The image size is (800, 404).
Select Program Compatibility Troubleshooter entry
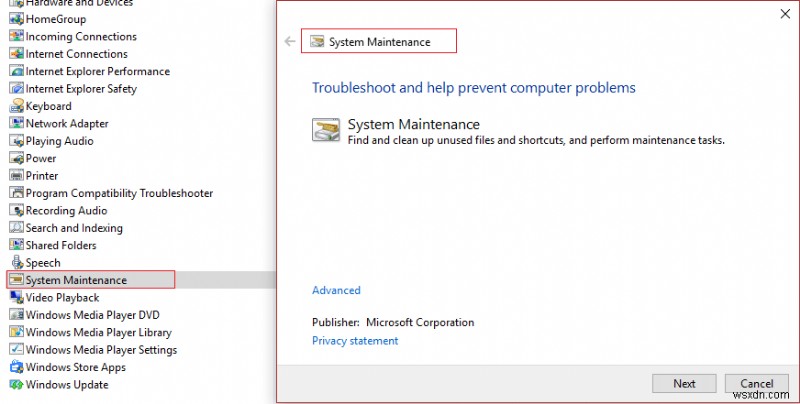(x=119, y=193)
